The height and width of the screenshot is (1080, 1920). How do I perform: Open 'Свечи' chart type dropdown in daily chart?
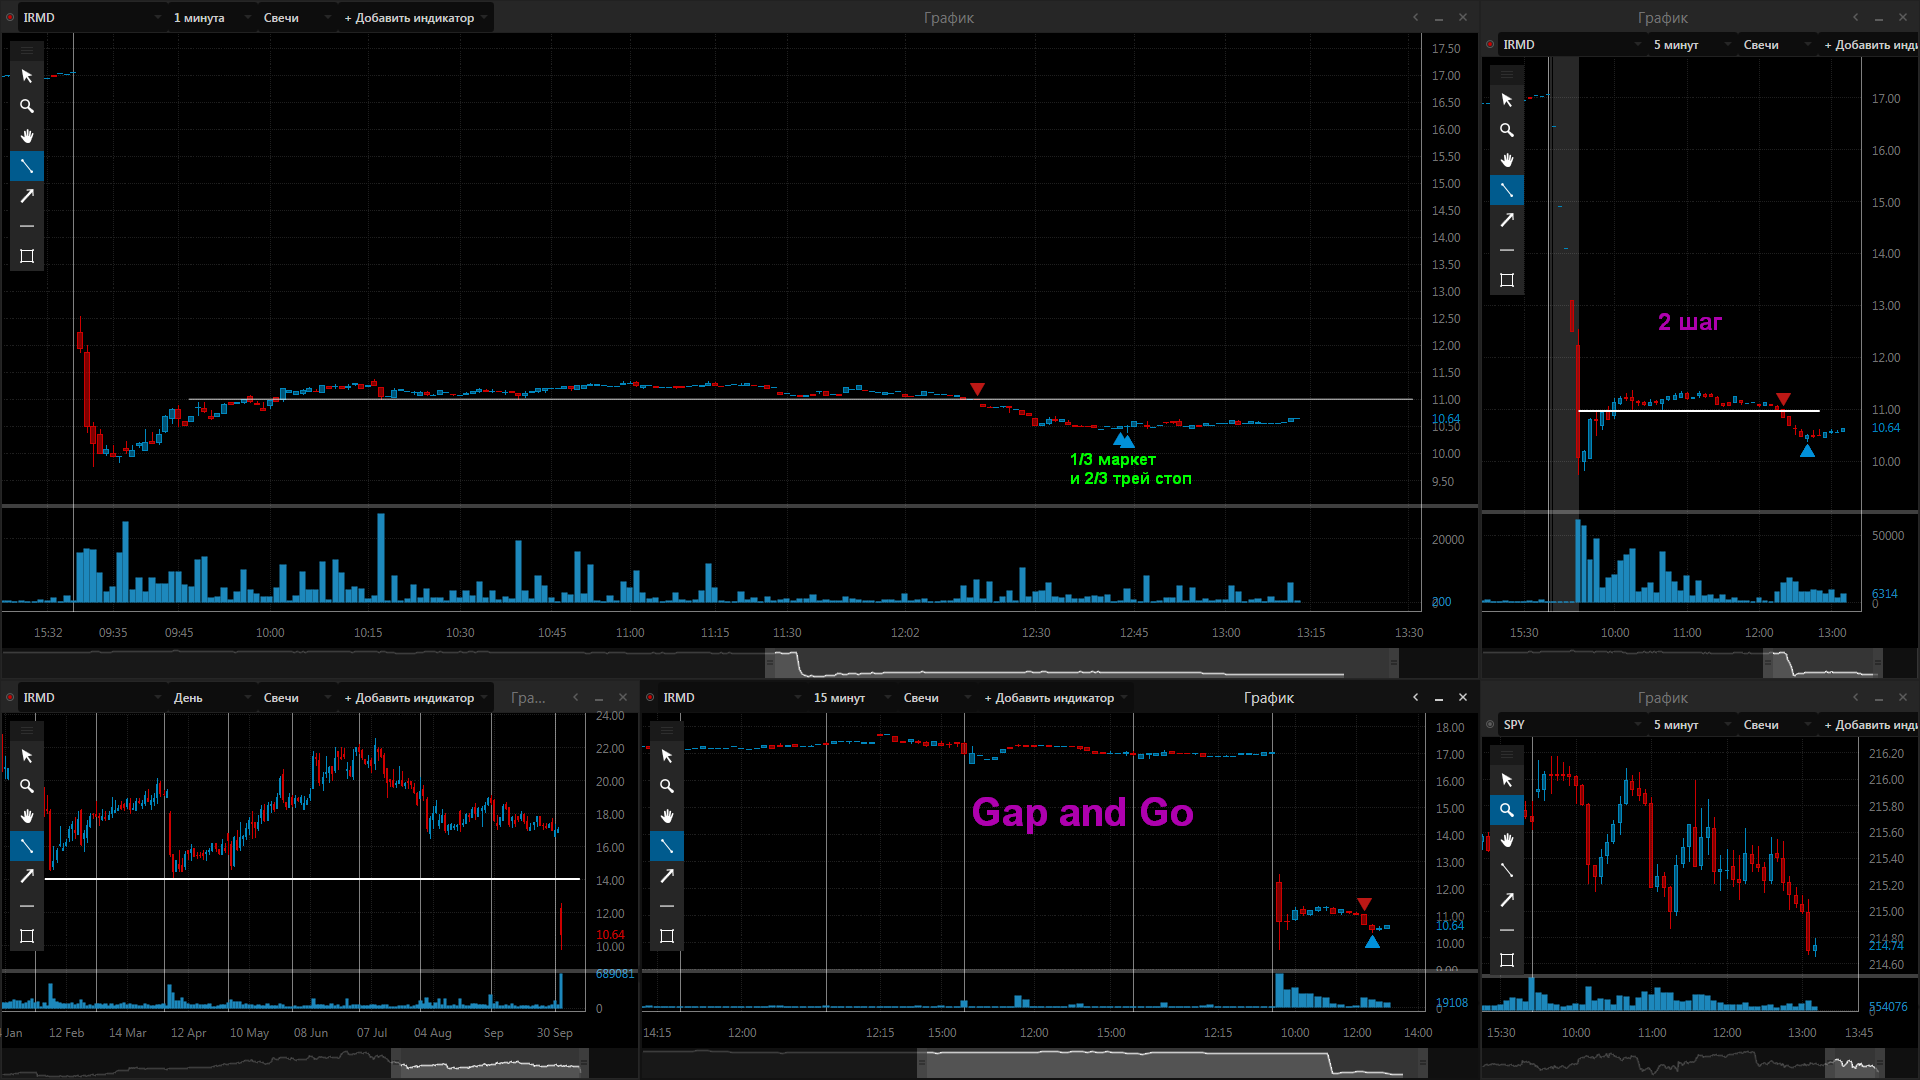pyautogui.click(x=296, y=698)
